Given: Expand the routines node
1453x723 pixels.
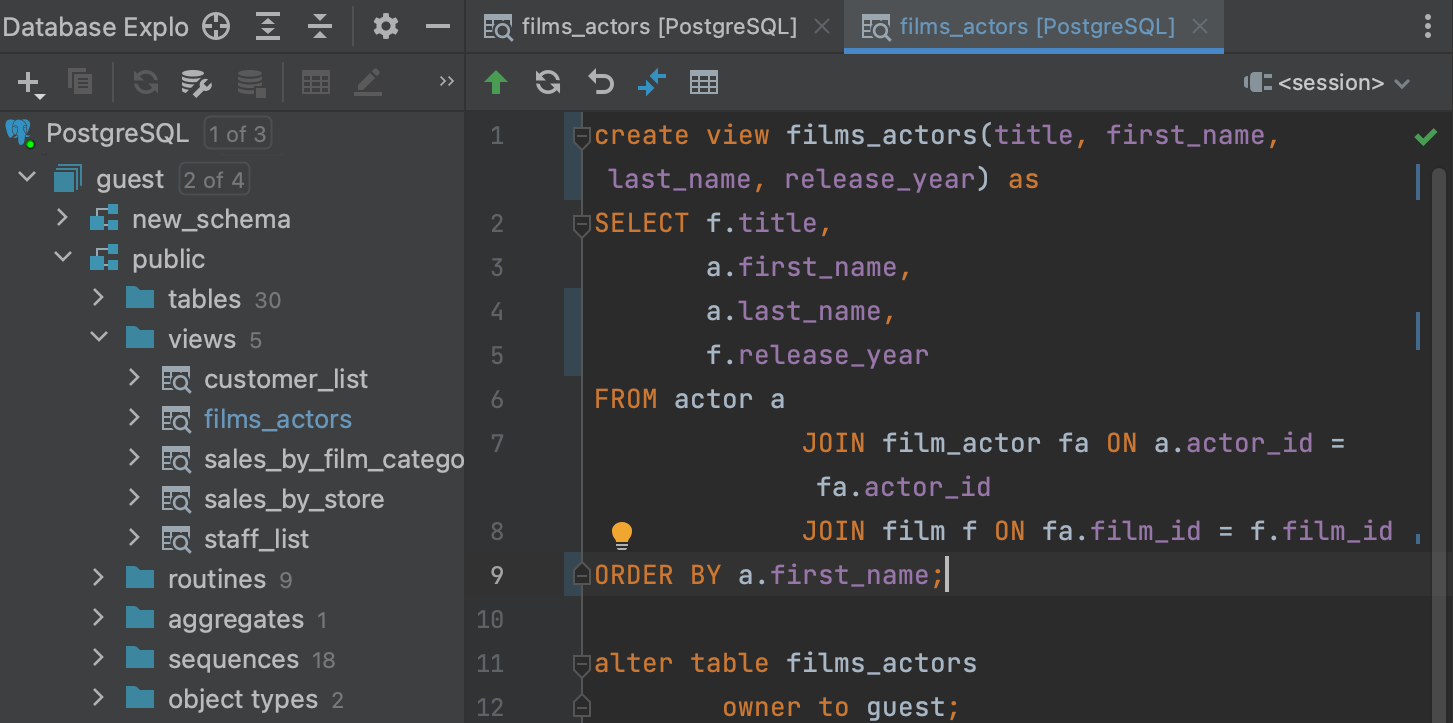Looking at the screenshot, I should pos(98,579).
